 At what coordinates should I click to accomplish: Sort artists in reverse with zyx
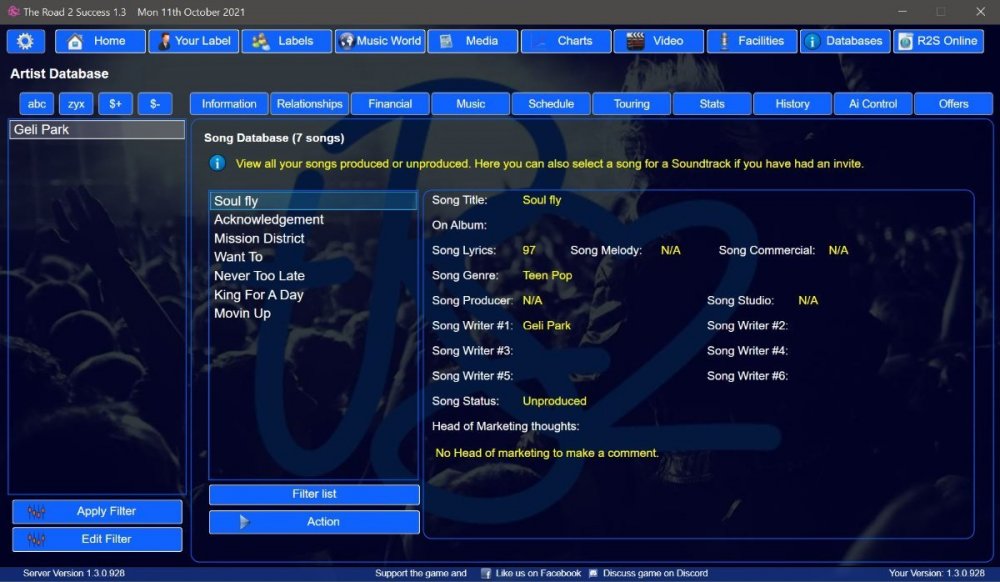(x=76, y=104)
